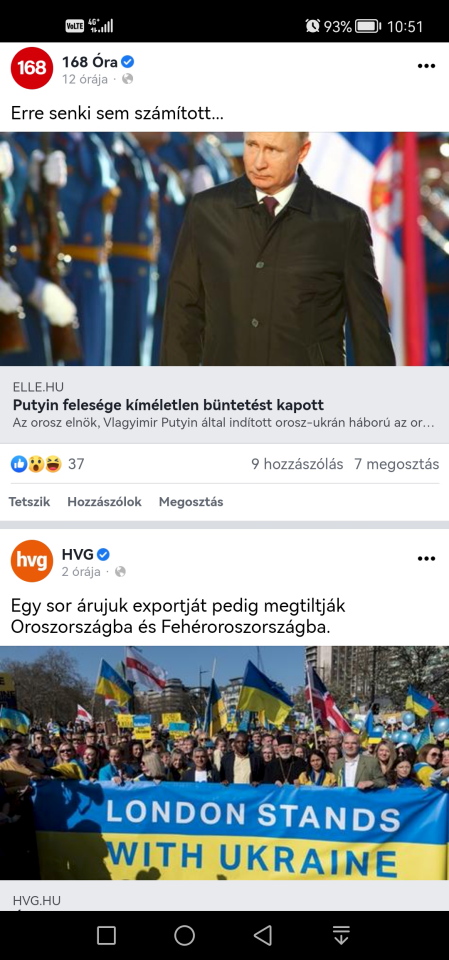This screenshot has width=449, height=960.
Task: Tap the verified badge next to HVG
Action: [104, 555]
